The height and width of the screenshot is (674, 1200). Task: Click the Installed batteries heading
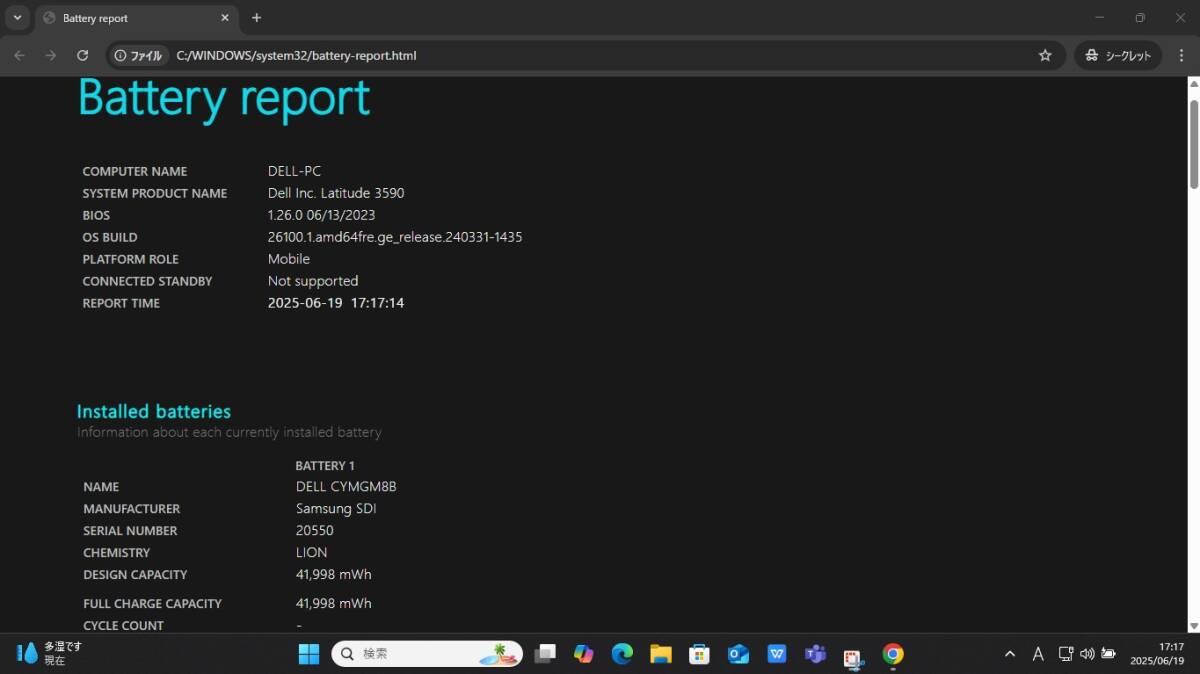click(154, 411)
